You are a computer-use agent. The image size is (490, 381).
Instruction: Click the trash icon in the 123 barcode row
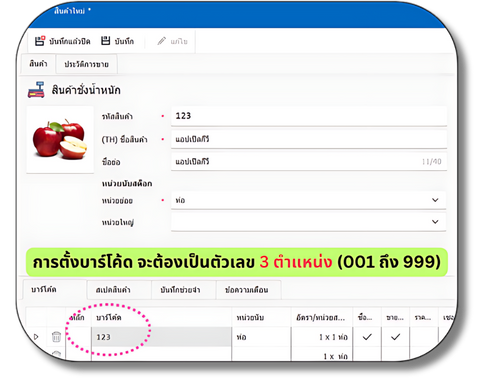pos(56,337)
